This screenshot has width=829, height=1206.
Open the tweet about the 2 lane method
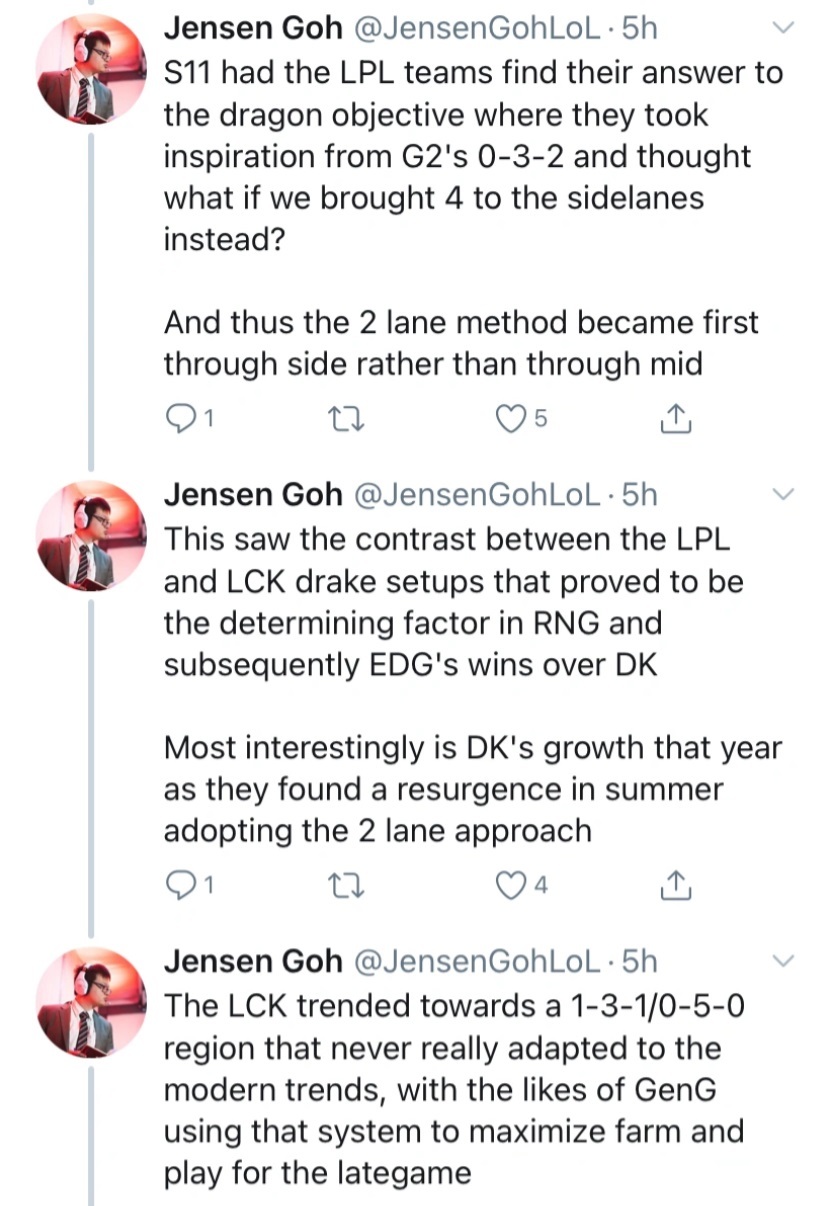pos(460,342)
